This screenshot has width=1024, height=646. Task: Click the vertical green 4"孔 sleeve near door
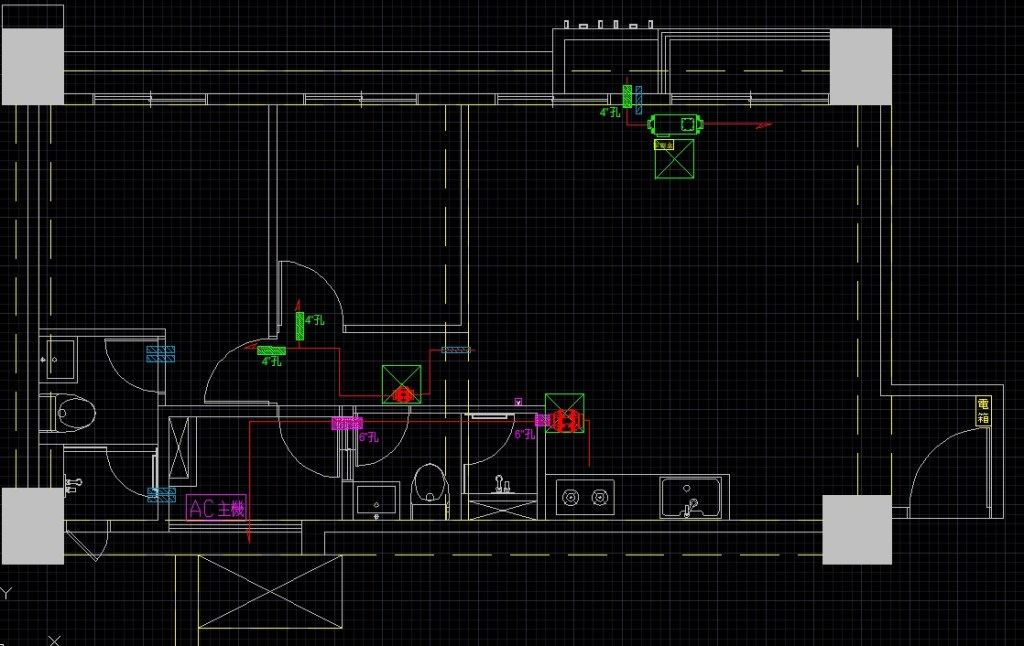(x=299, y=325)
